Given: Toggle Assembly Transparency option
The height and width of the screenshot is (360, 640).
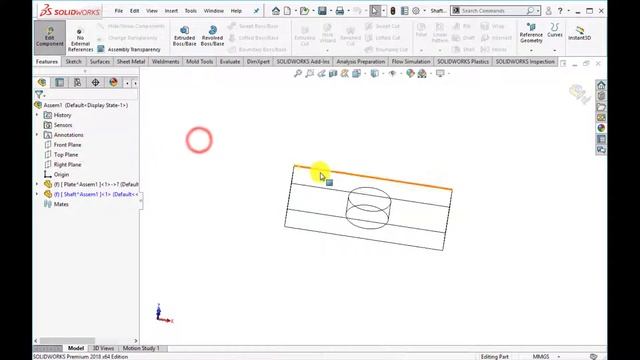Looking at the screenshot, I should [x=129, y=49].
